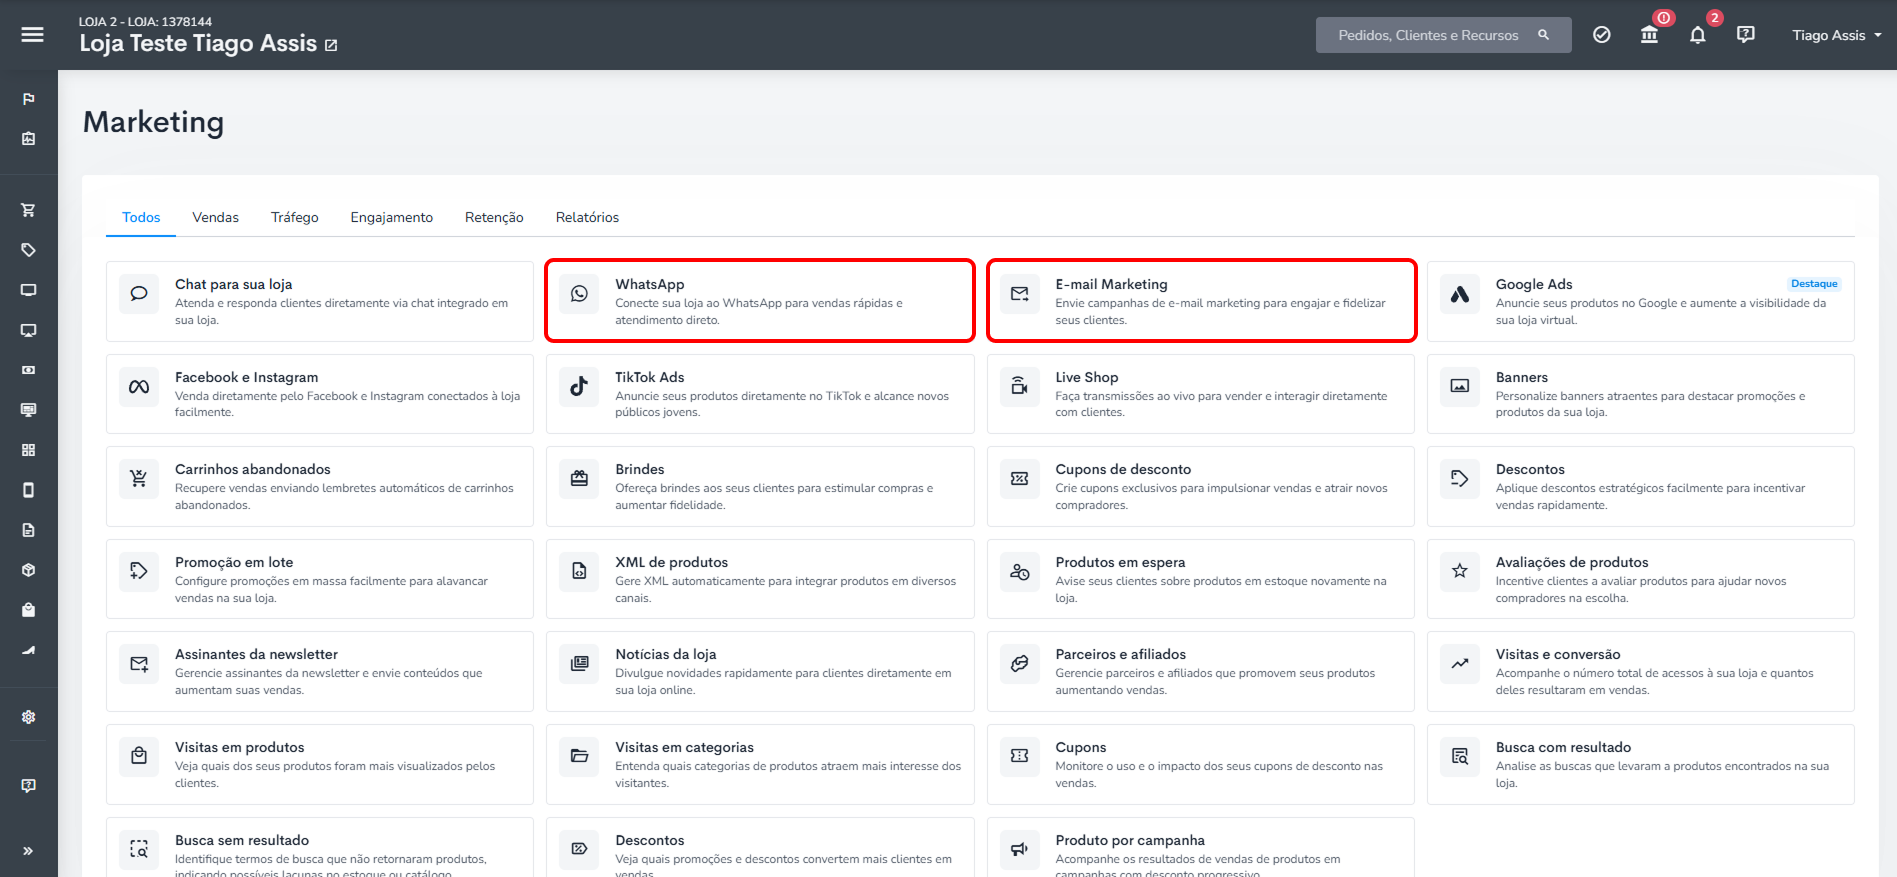Click the flag icon in sidebar

(28, 99)
